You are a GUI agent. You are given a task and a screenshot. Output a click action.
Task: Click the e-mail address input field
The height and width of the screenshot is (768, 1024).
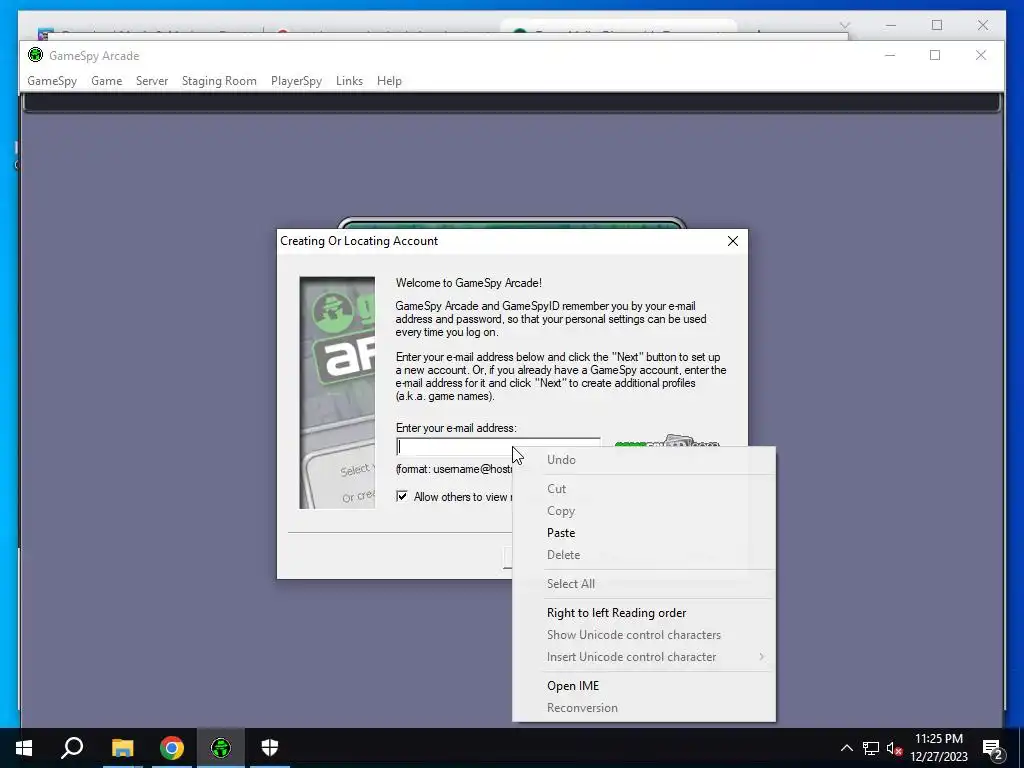(x=498, y=447)
